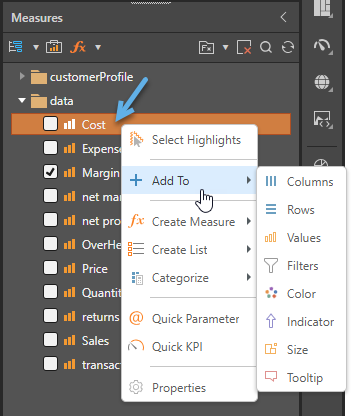This screenshot has height=416, width=362.
Task: Open dropdown arrow next to fx icon
Action: coord(98,47)
